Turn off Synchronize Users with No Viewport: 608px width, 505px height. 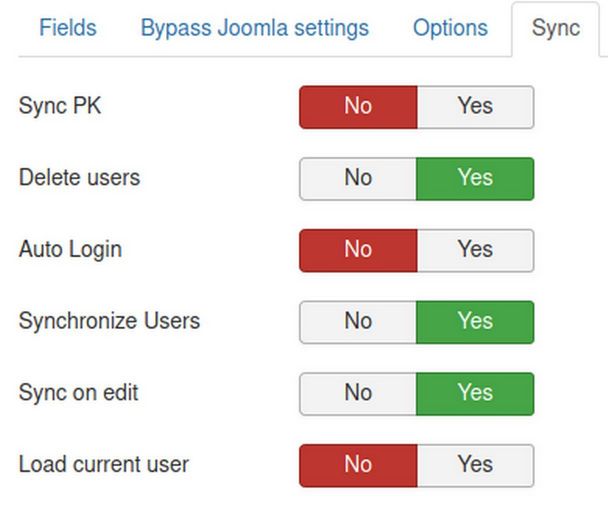coord(358,321)
